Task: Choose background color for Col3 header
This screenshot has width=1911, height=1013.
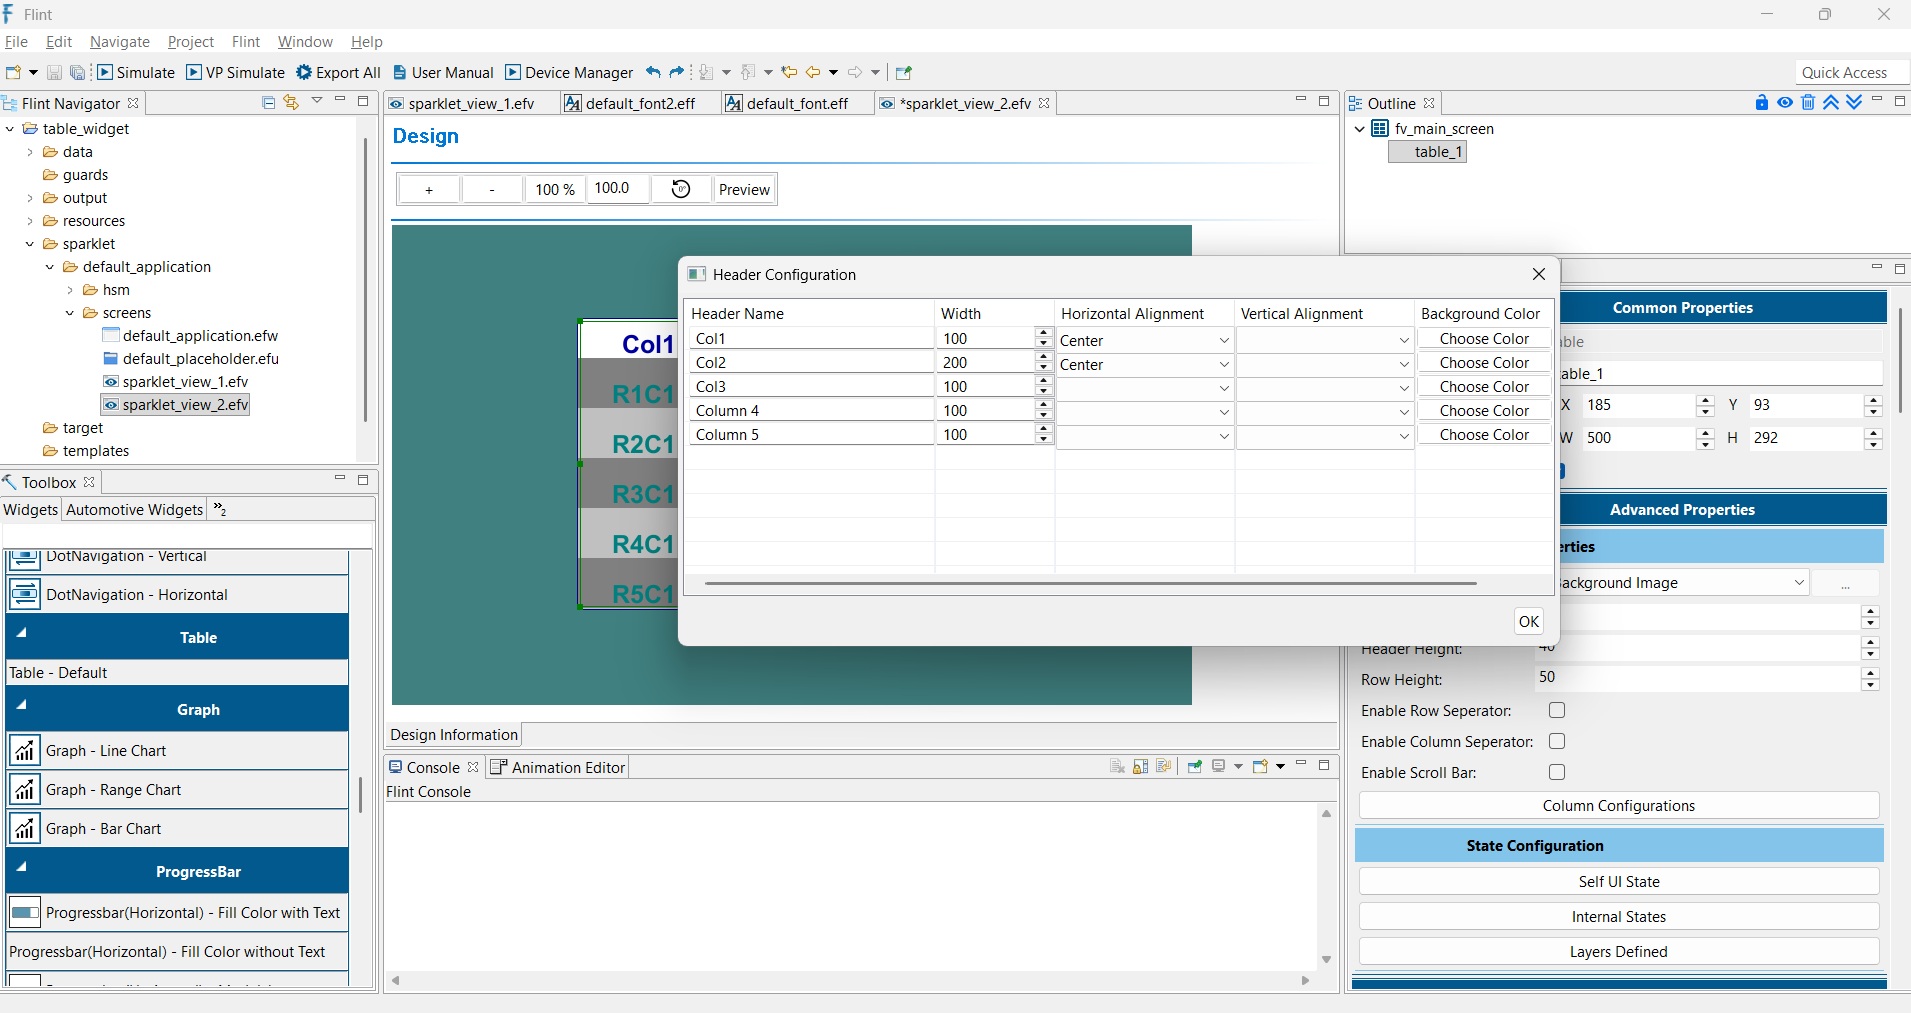Action: click(x=1484, y=387)
